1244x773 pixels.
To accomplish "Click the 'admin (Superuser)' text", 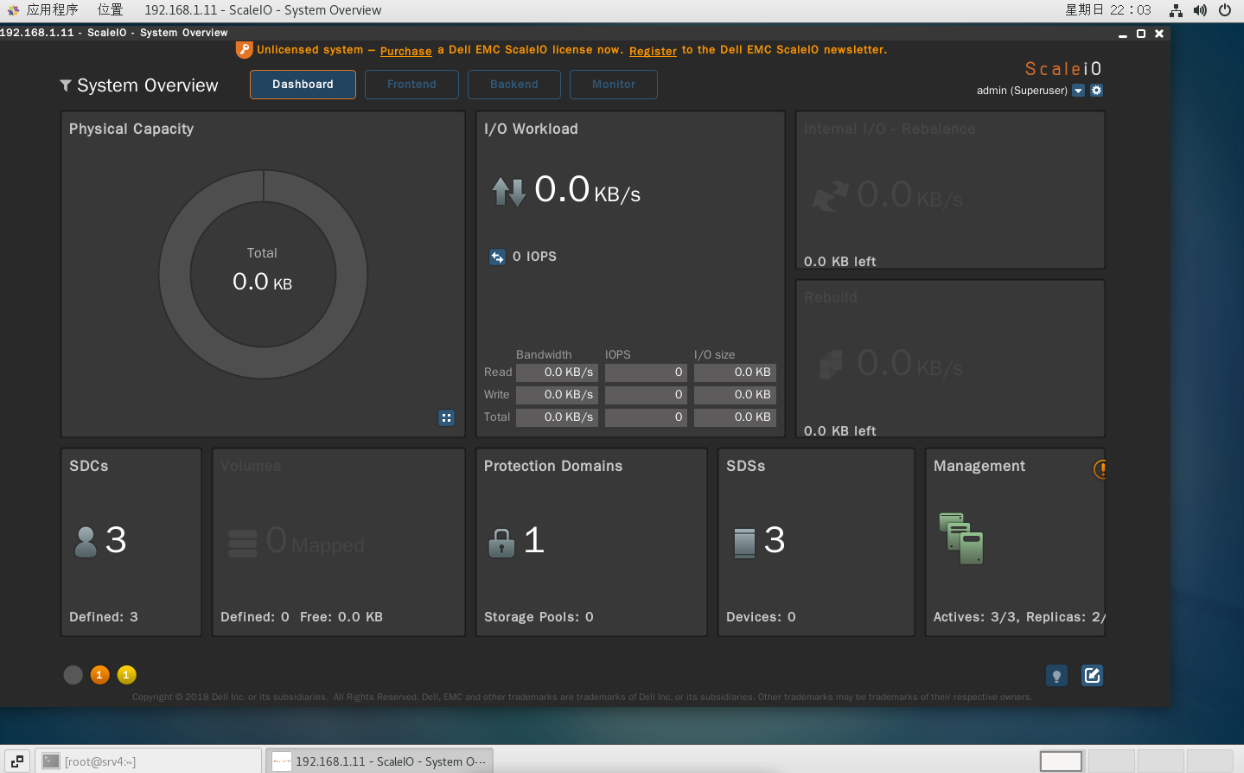I will (1022, 91).
